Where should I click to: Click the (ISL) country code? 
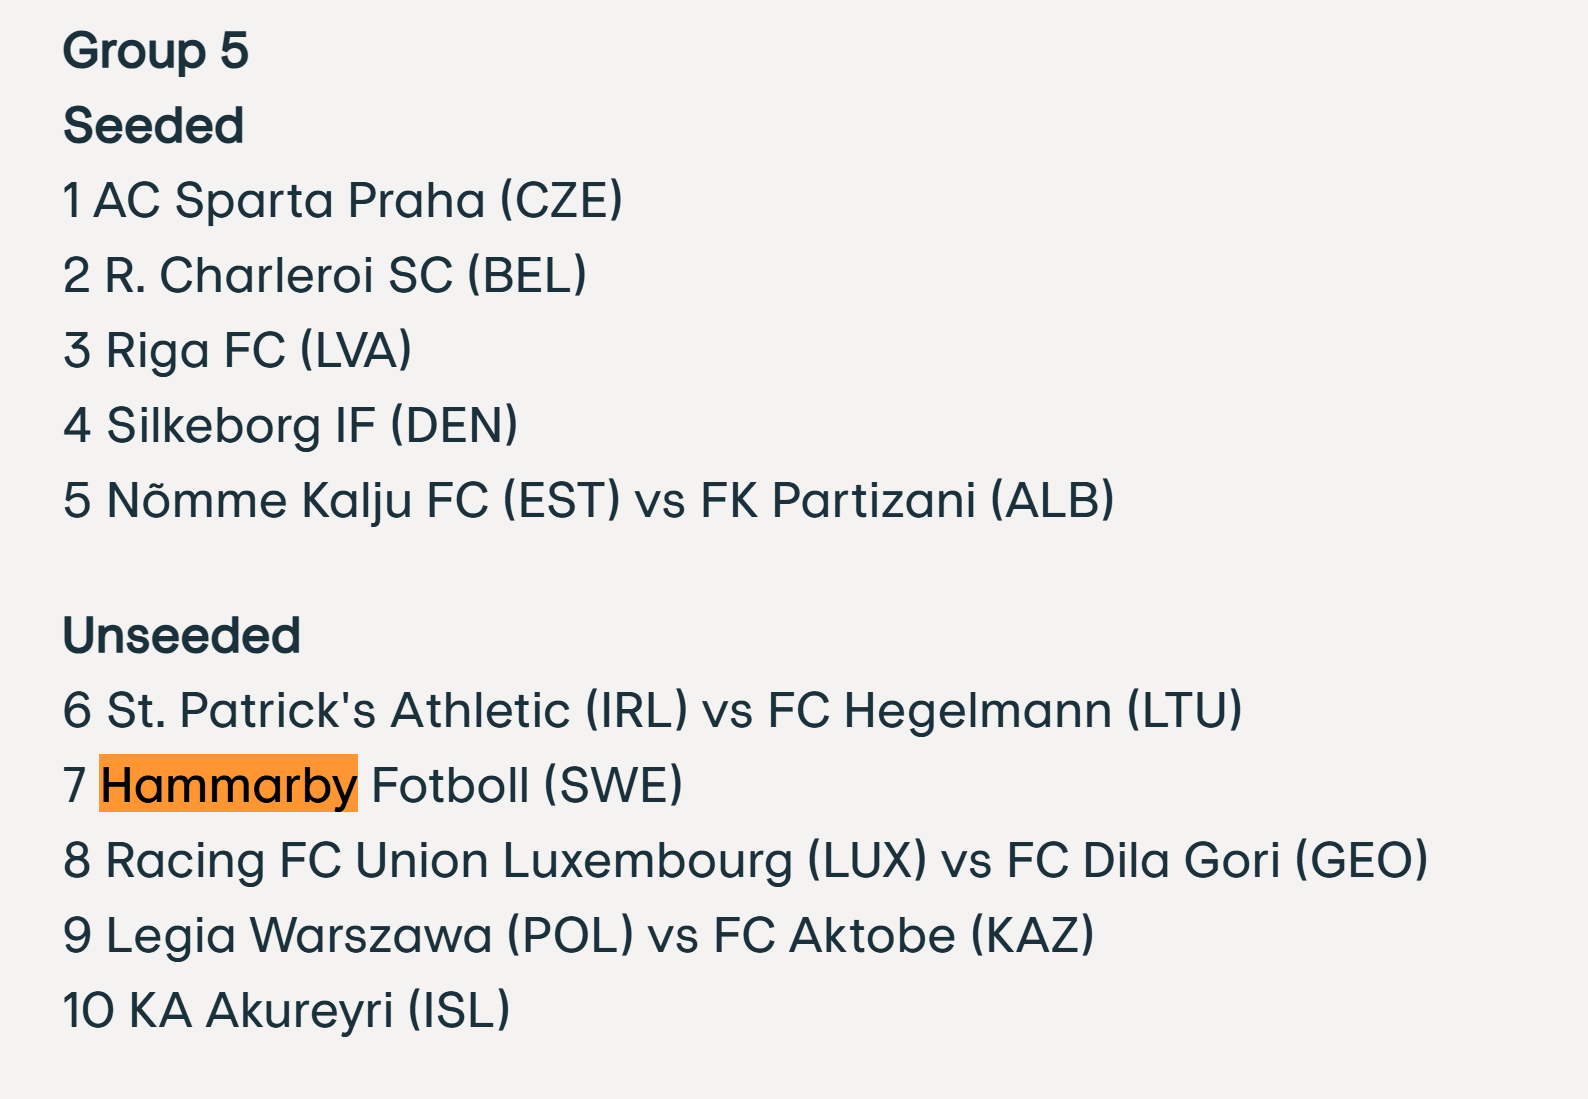tap(459, 1011)
